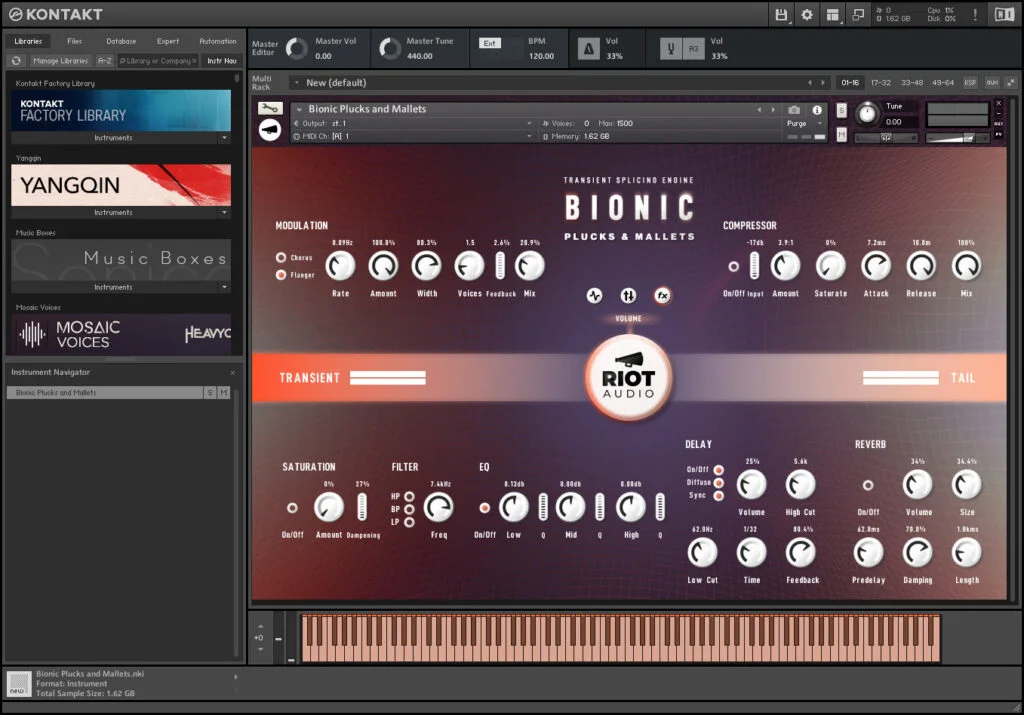Switch to the Automation tab
Viewport: 1024px width, 715px height.
coord(218,41)
